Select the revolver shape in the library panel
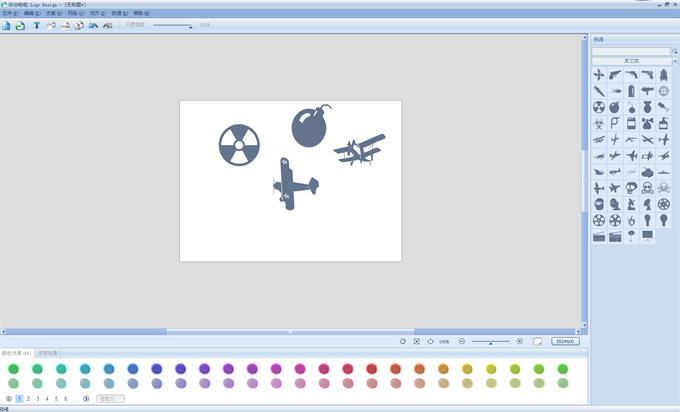The width and height of the screenshot is (680, 412). [x=615, y=75]
